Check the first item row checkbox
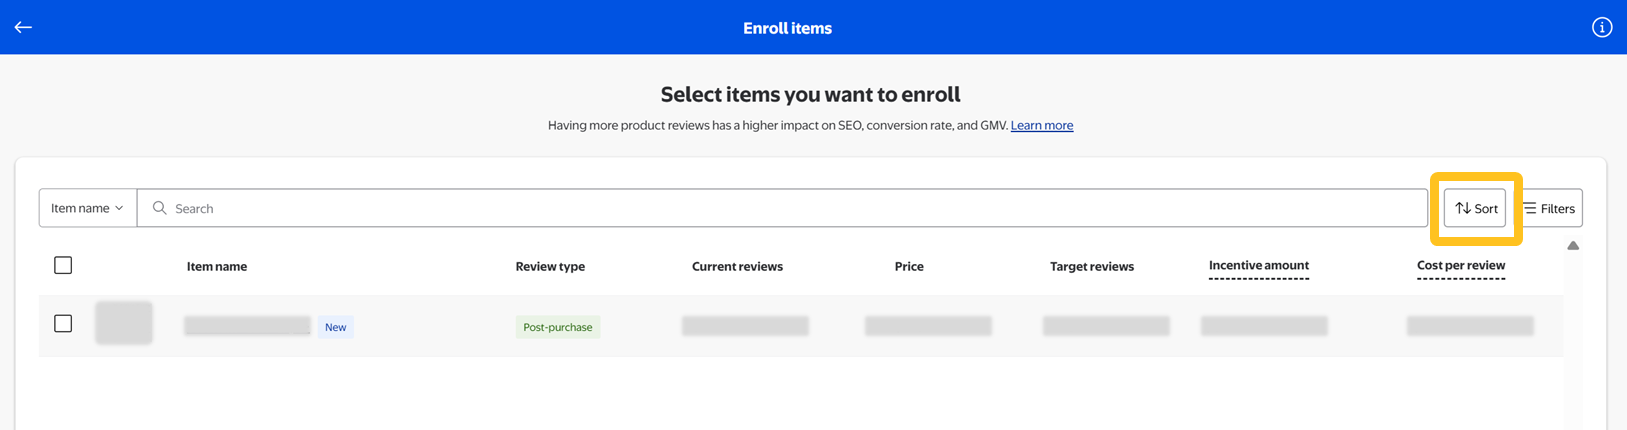The height and width of the screenshot is (430, 1627). point(63,324)
